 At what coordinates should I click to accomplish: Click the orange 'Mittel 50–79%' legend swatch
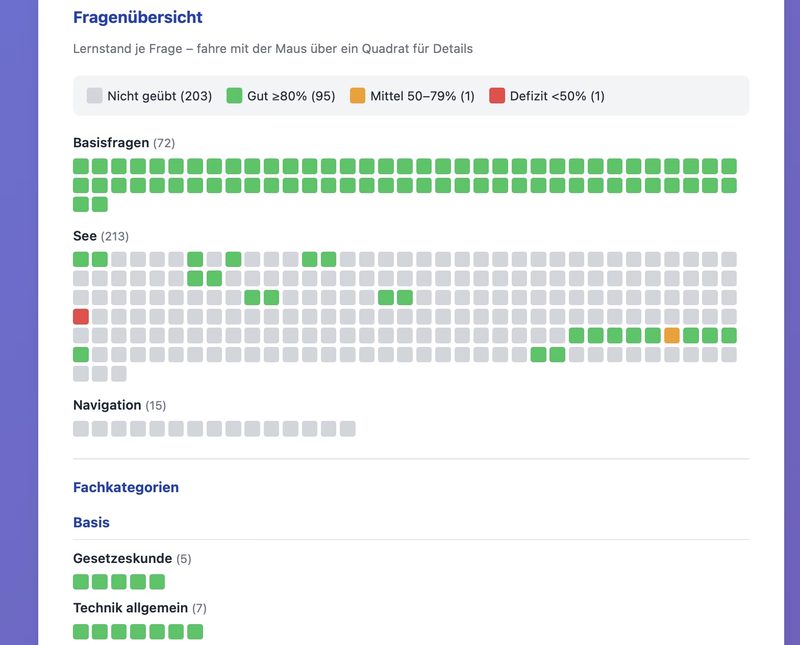click(358, 96)
